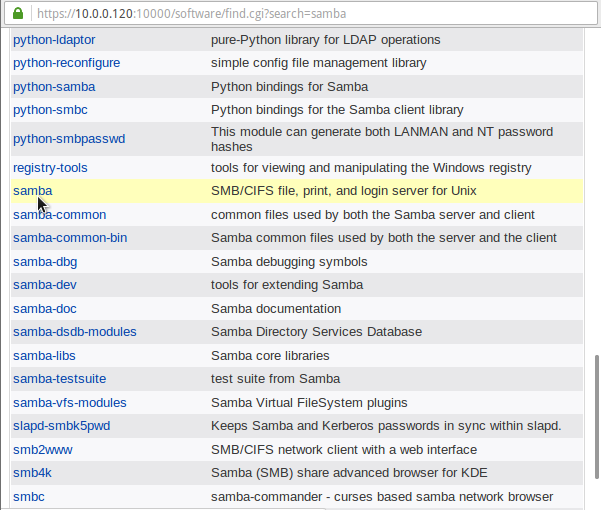
Task: Click description 'Samba debugging symbols'
Action: tap(289, 262)
